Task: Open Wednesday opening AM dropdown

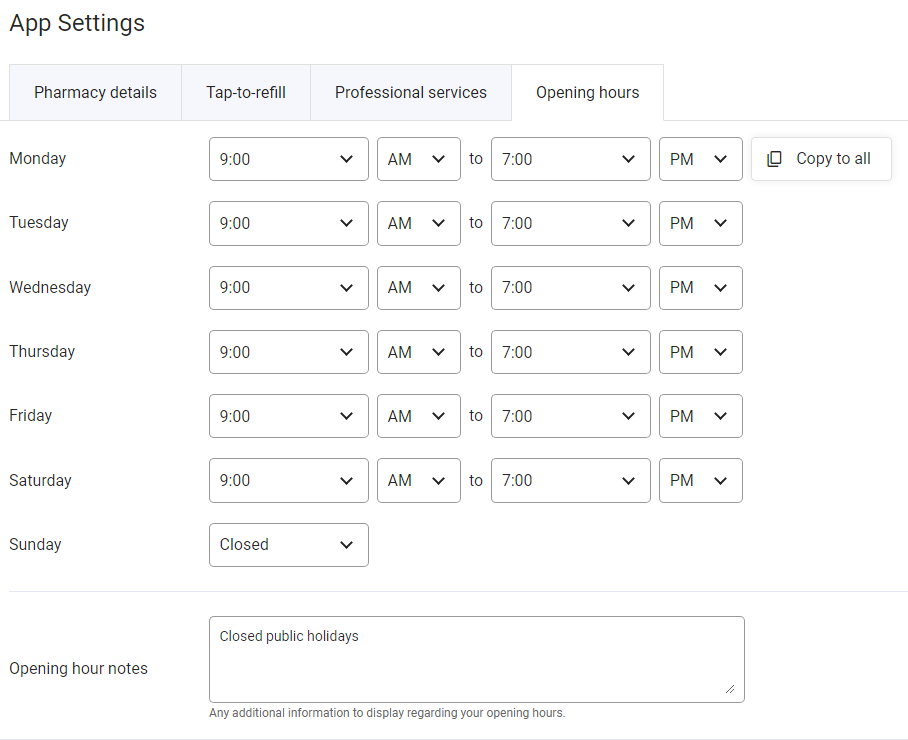Action: click(x=419, y=288)
